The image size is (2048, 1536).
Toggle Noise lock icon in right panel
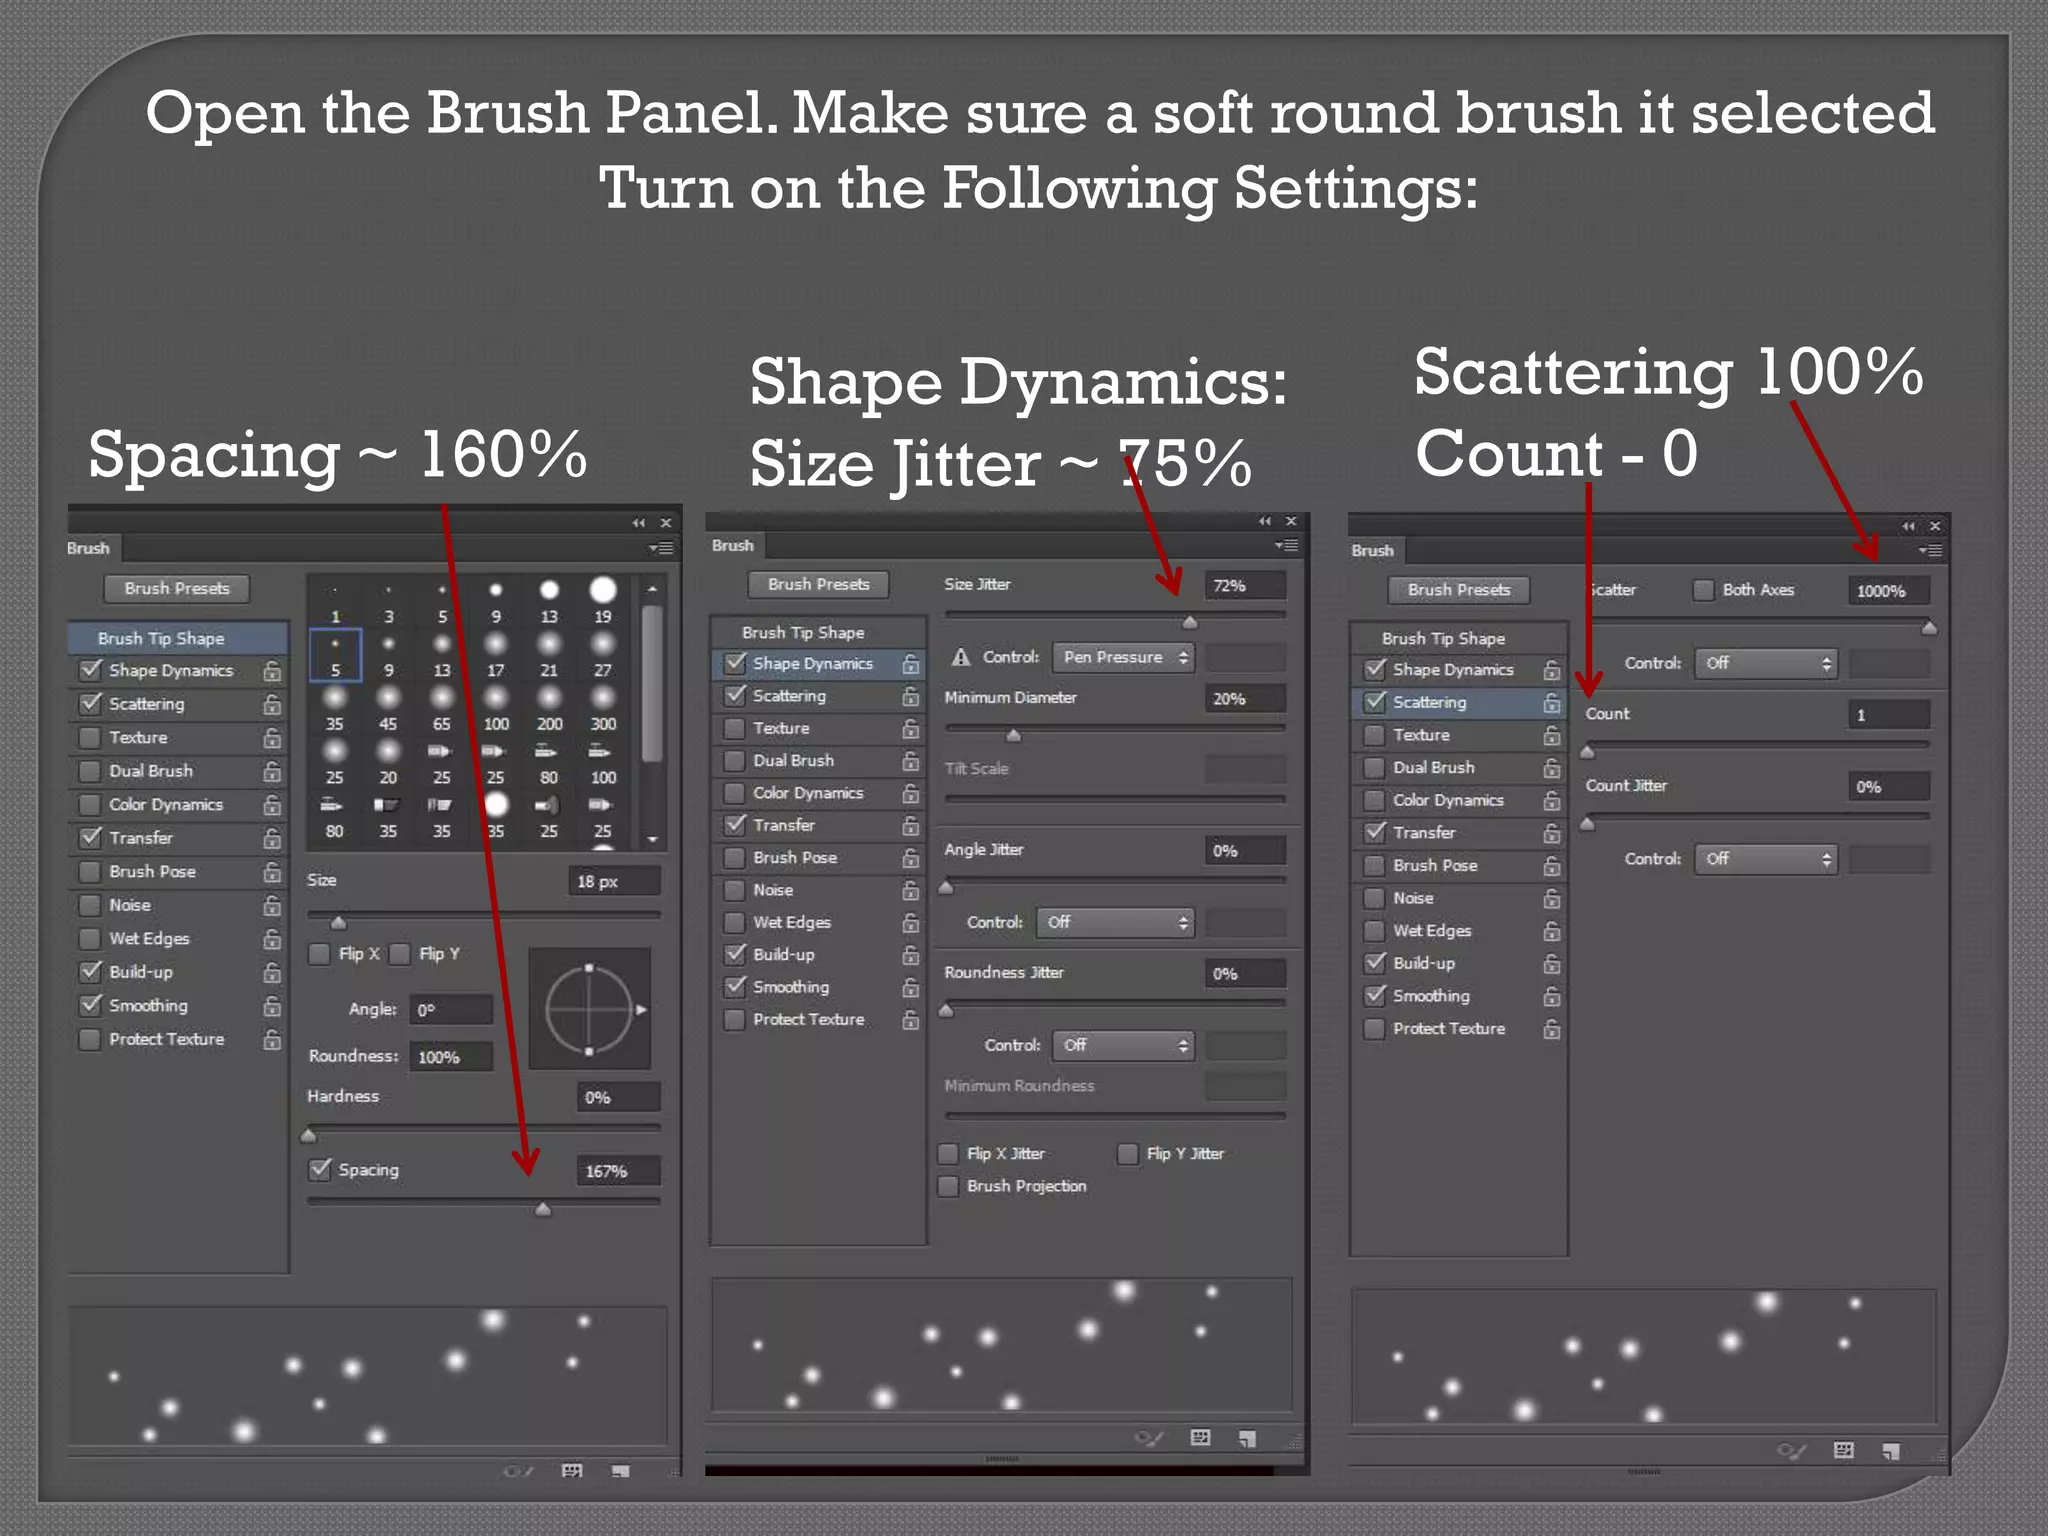(1552, 899)
